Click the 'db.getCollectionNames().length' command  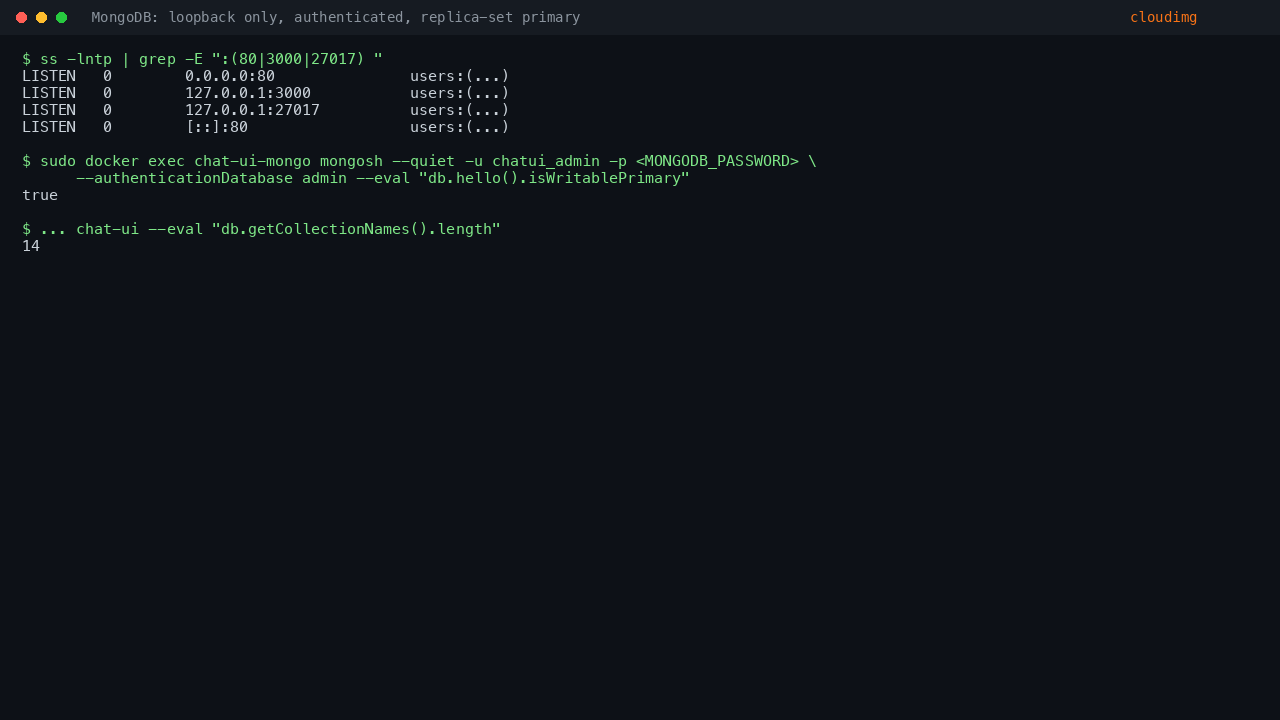261,229
